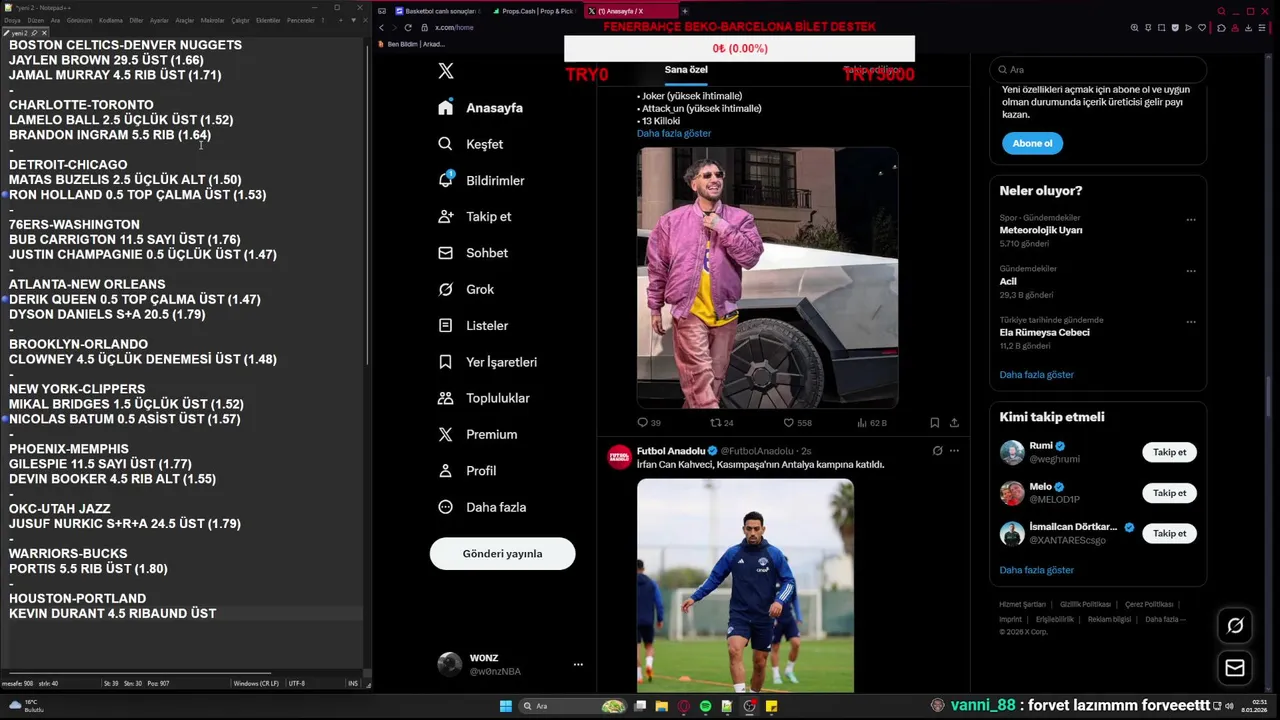Click the X logo above Anasayfa
1280x720 pixels.
[446, 71]
